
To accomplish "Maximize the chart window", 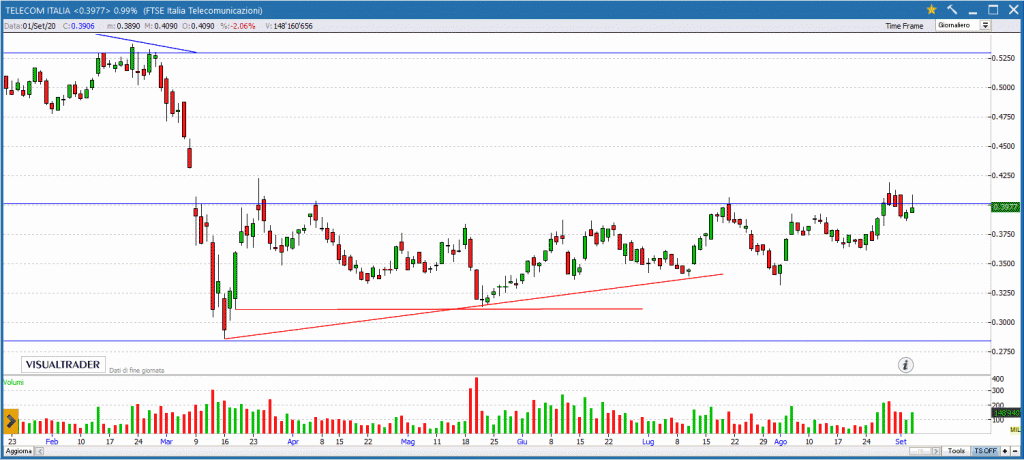I will (993, 10).
